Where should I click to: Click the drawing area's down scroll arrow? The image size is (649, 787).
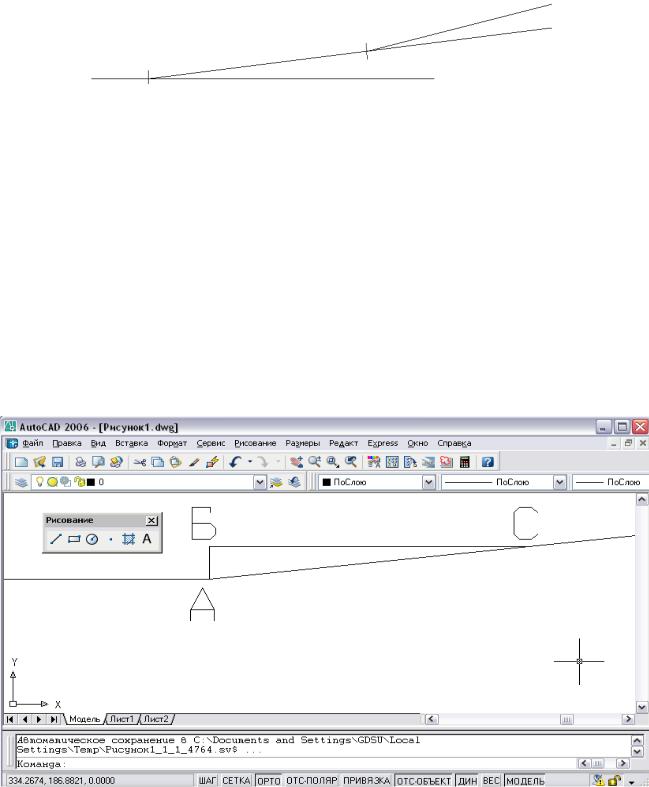tap(642, 707)
